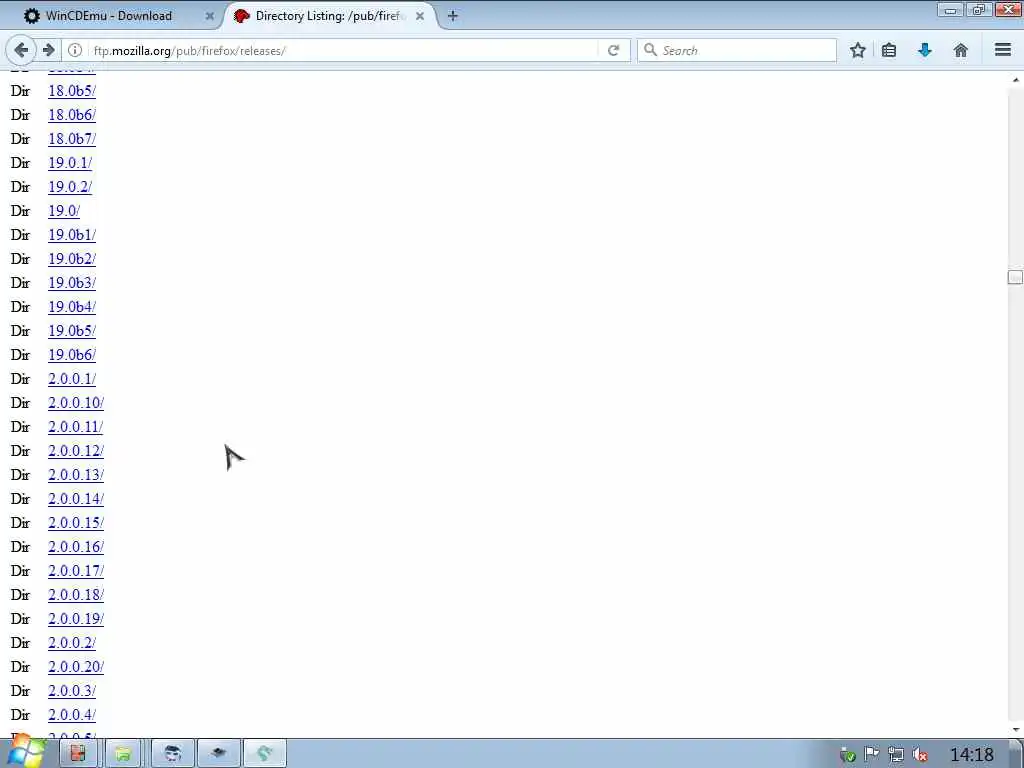Viewport: 1024px width, 768px height.
Task: Open the 2.0.0.14/ directory link
Action: tap(76, 499)
